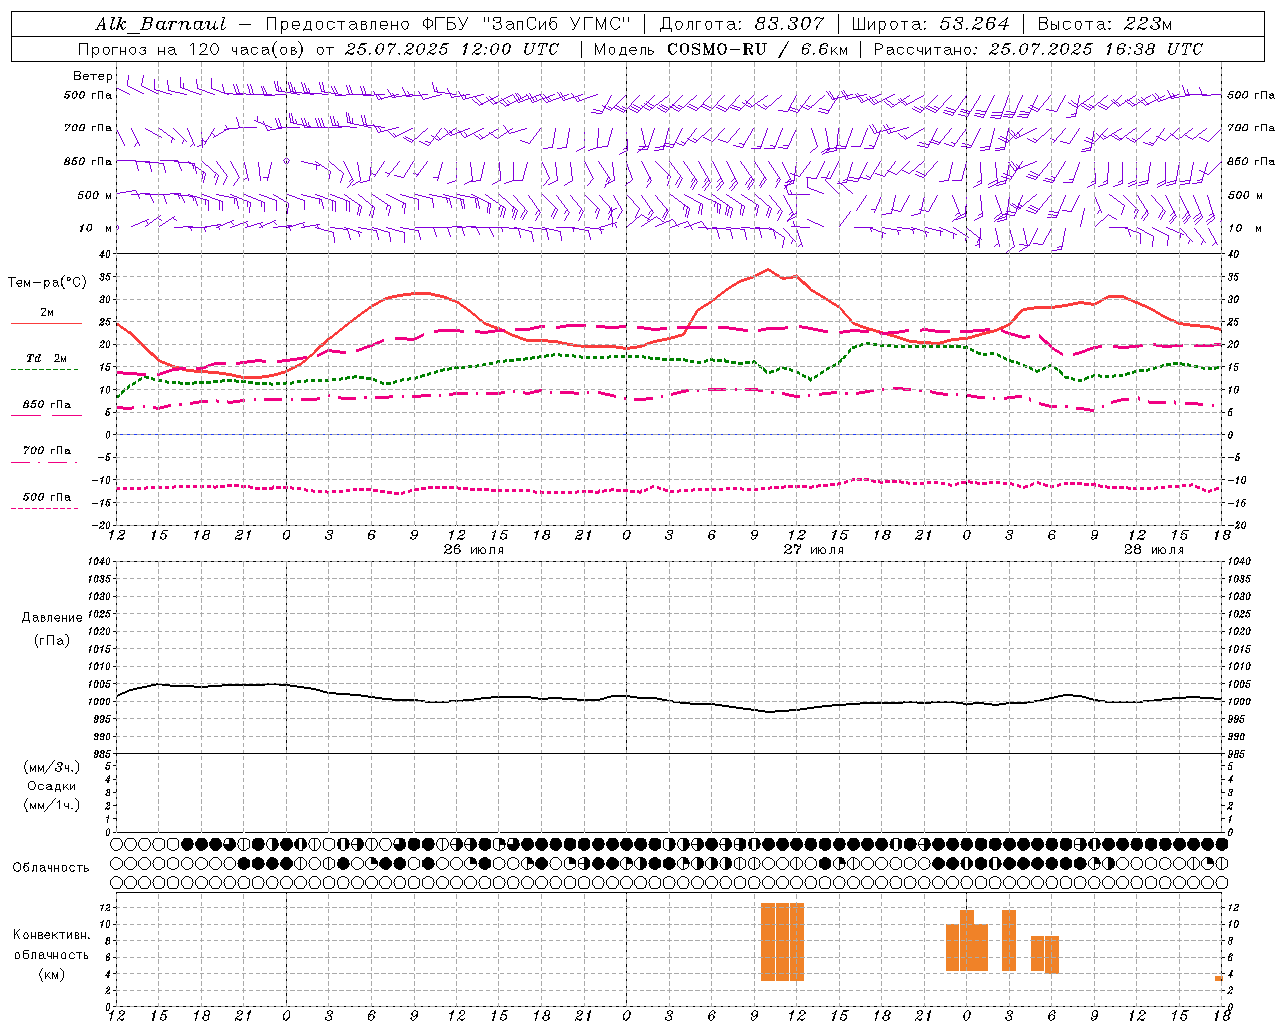Click the '26 июля' date label
This screenshot has height=1024, width=1280.
474,550
